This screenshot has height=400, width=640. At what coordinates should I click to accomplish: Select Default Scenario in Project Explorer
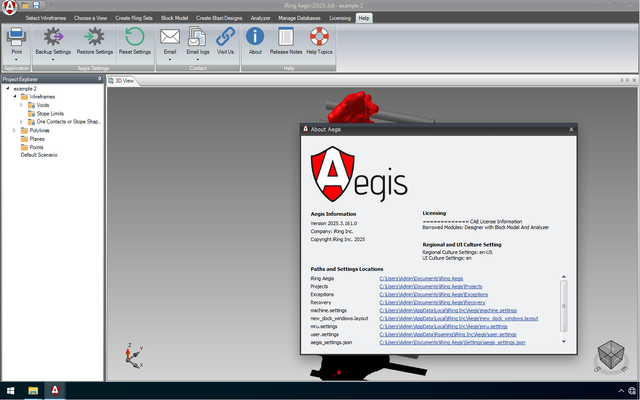pos(39,155)
